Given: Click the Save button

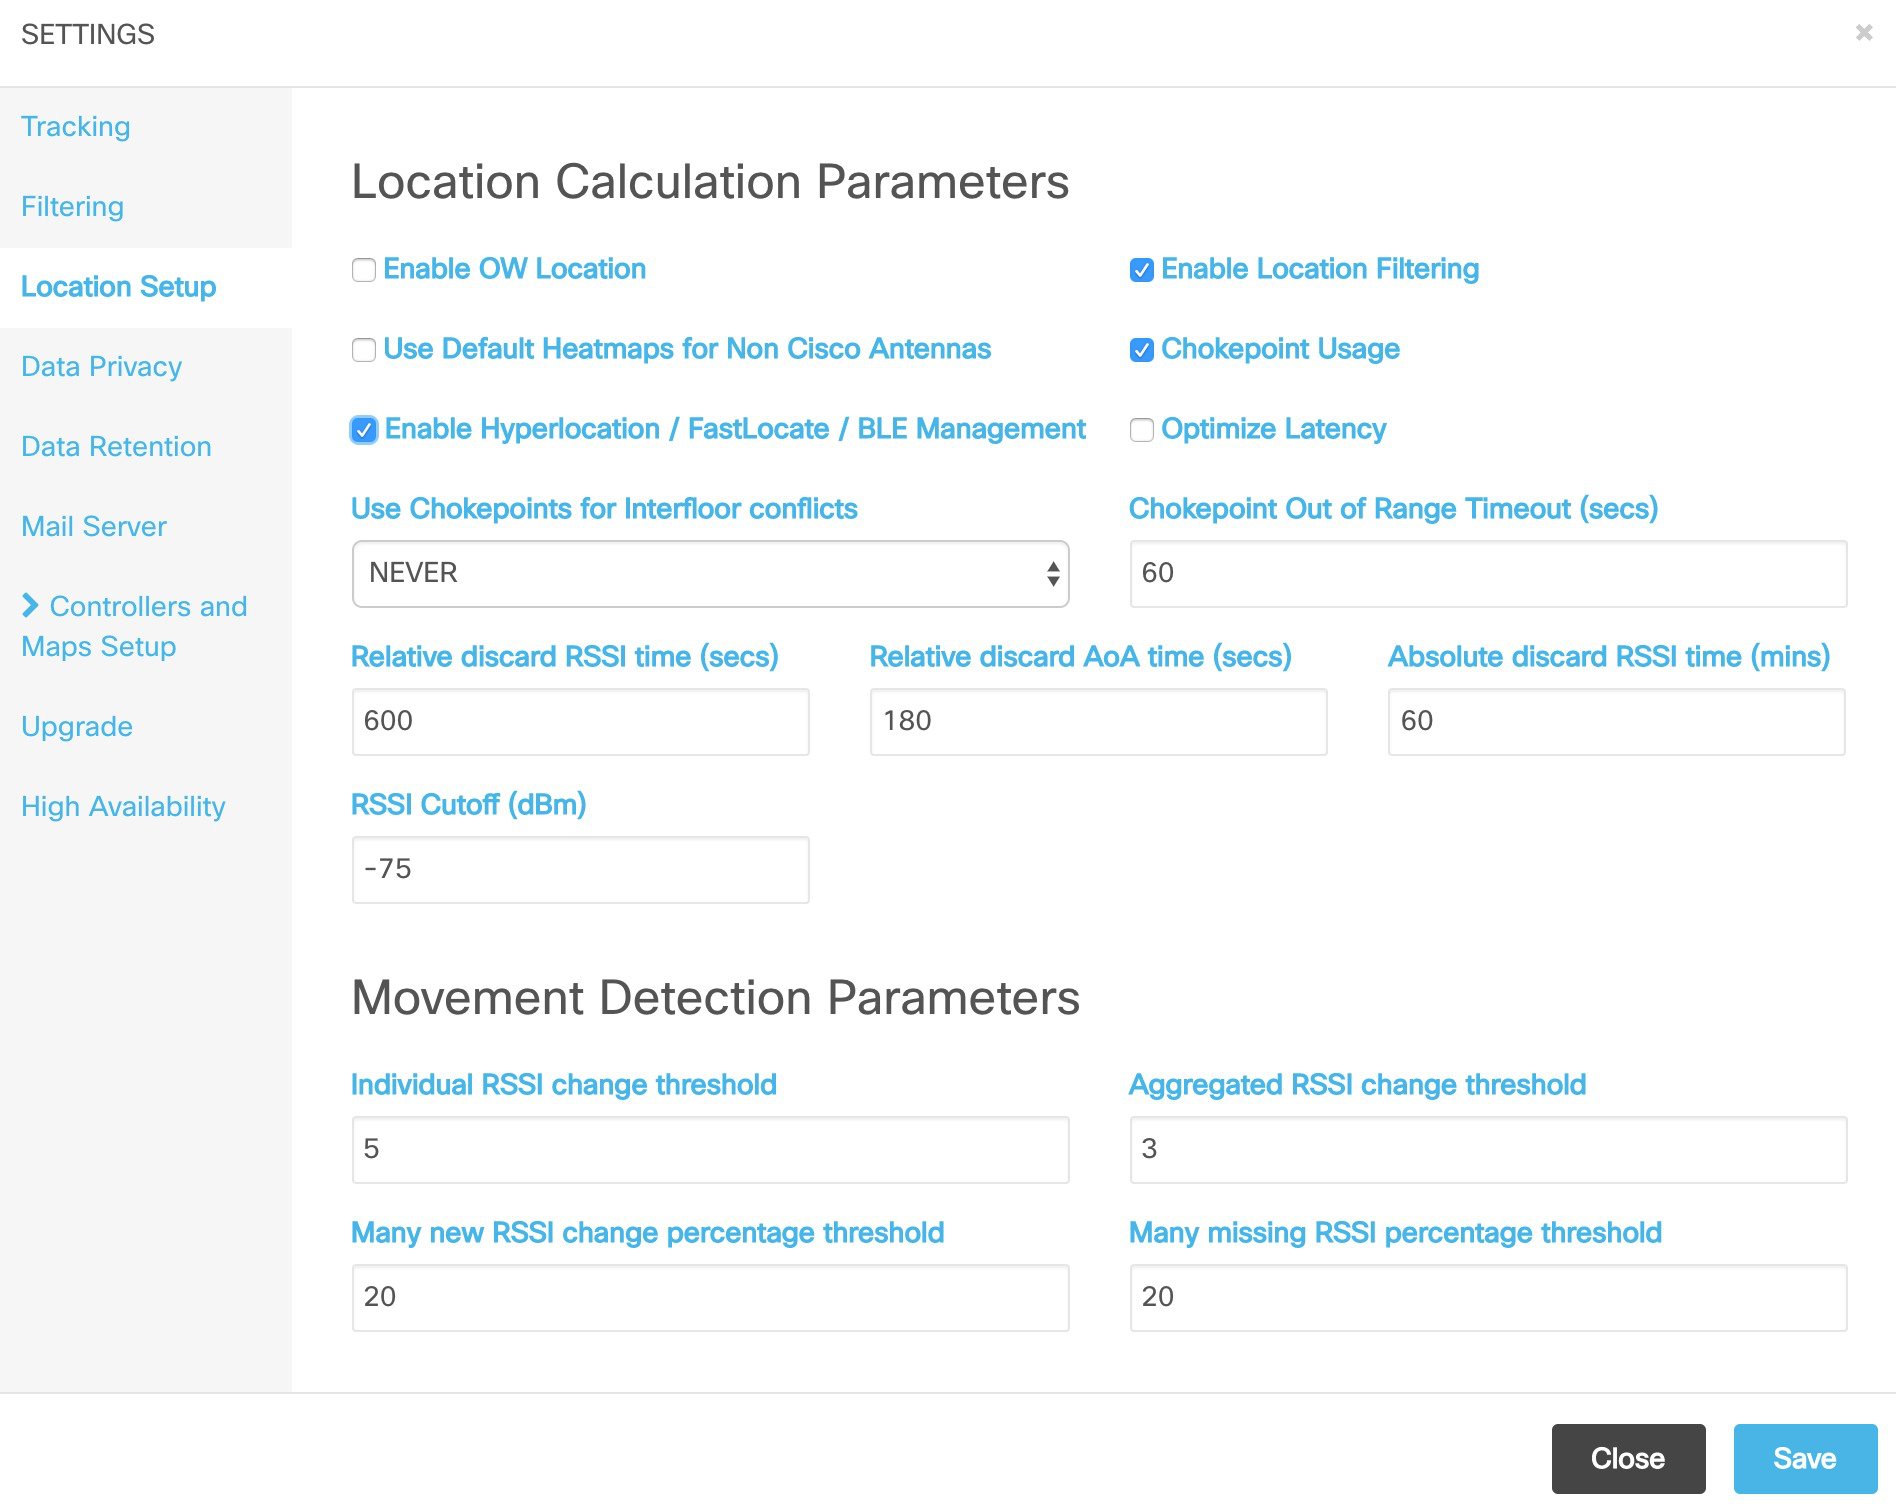Looking at the screenshot, I should pyautogui.click(x=1805, y=1458).
